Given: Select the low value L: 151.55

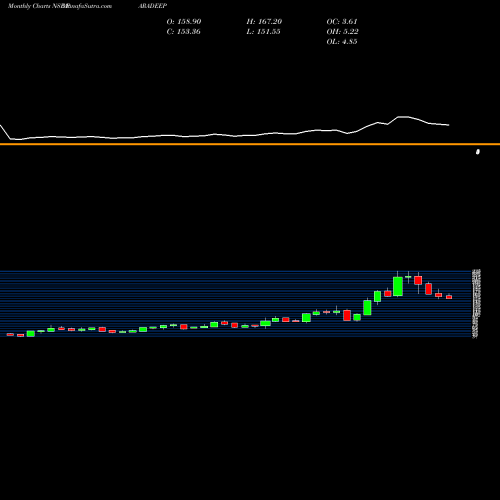Looking at the screenshot, I should point(263,32).
